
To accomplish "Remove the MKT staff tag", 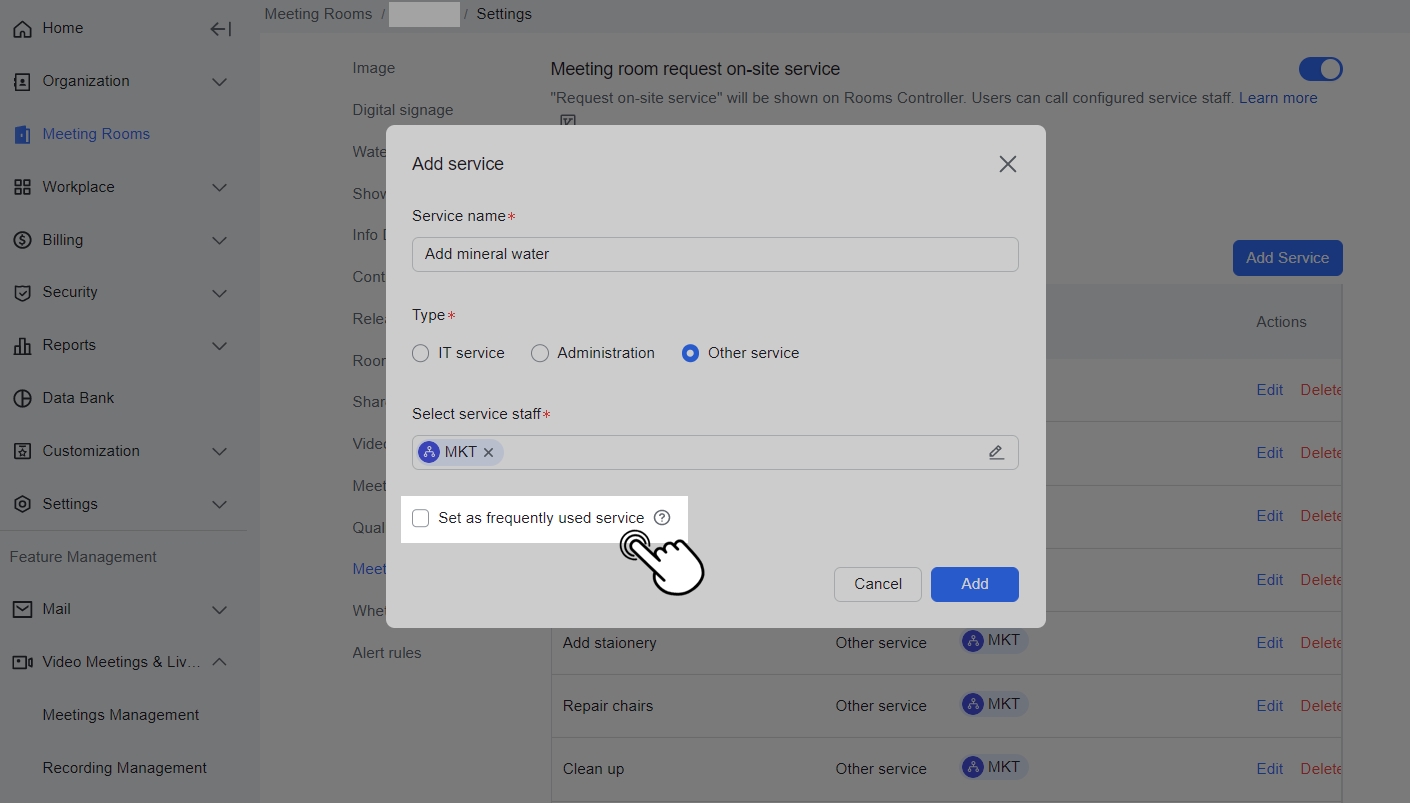I will (488, 452).
